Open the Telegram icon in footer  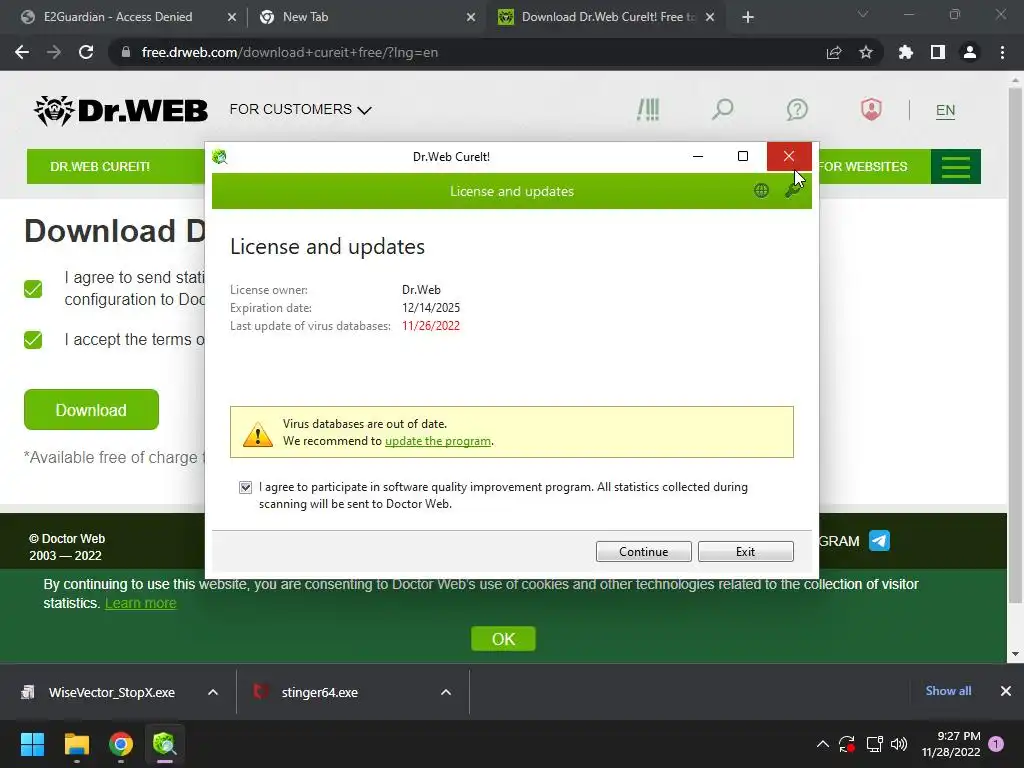coord(879,541)
